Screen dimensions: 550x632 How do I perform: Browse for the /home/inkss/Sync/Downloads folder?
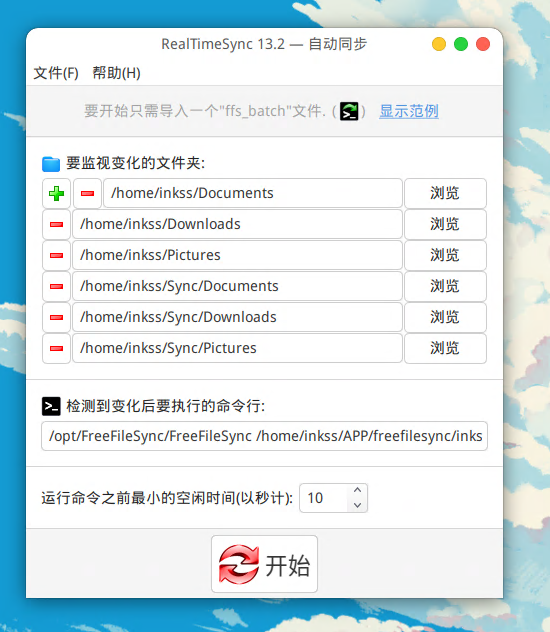445,318
